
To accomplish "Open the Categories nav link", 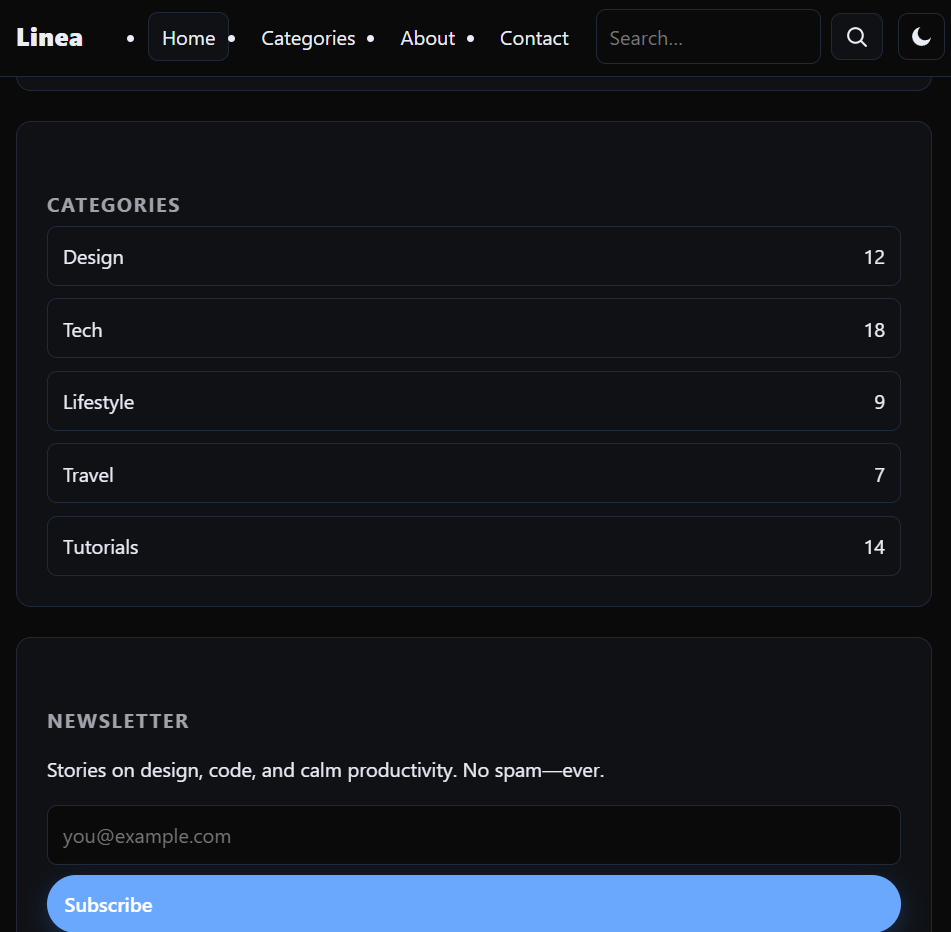I will click(308, 38).
